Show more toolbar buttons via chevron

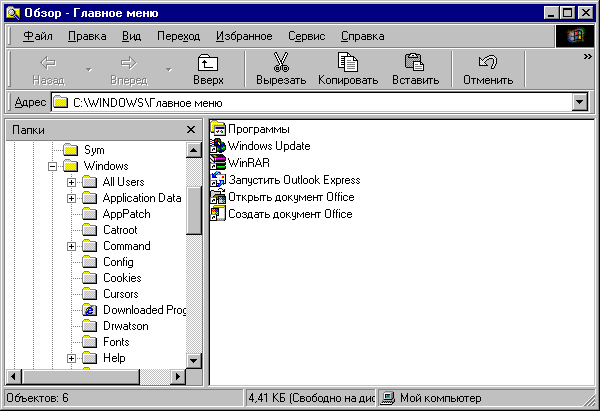(587, 57)
